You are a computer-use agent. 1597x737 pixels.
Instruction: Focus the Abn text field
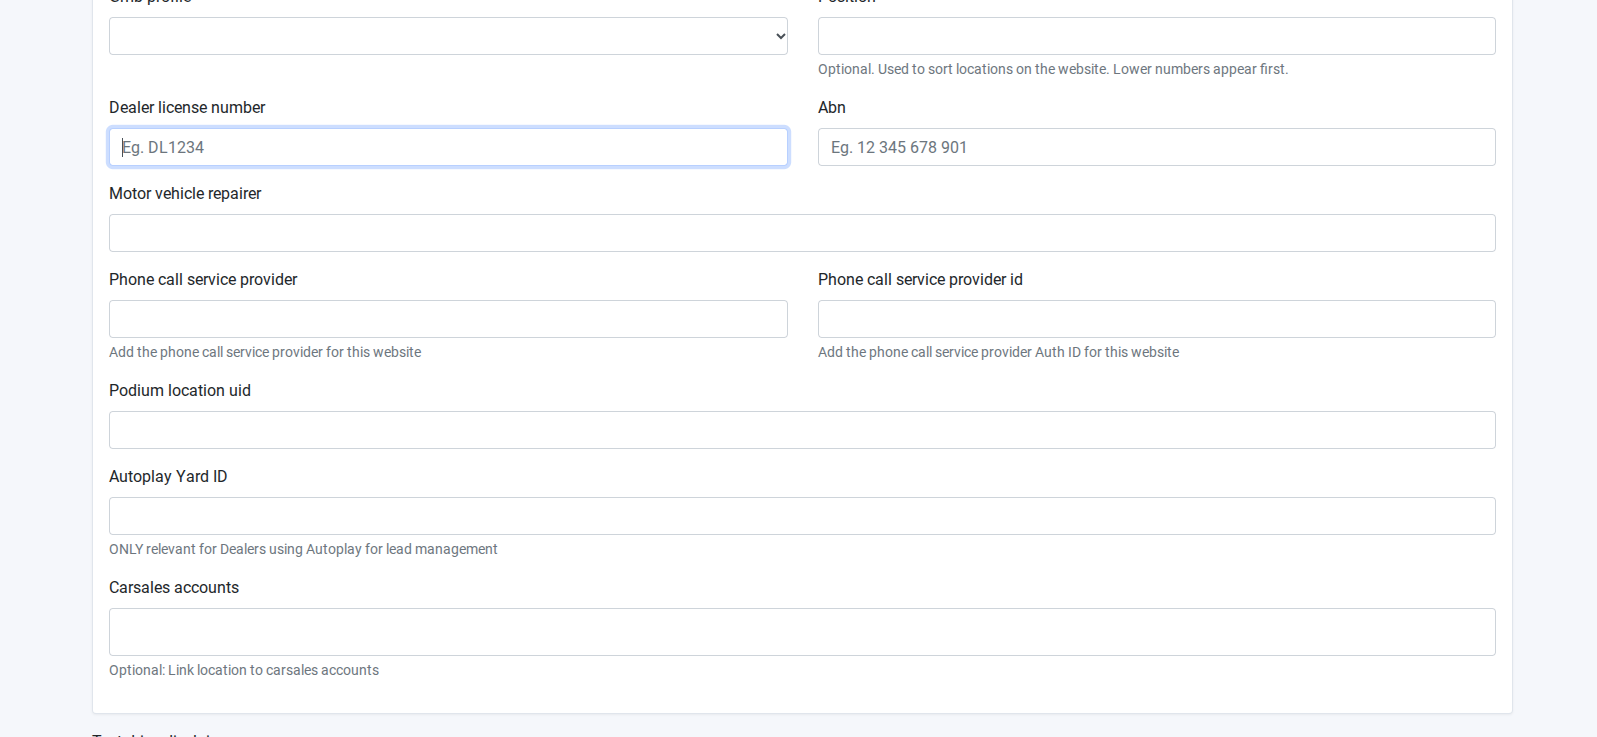pyautogui.click(x=1156, y=147)
